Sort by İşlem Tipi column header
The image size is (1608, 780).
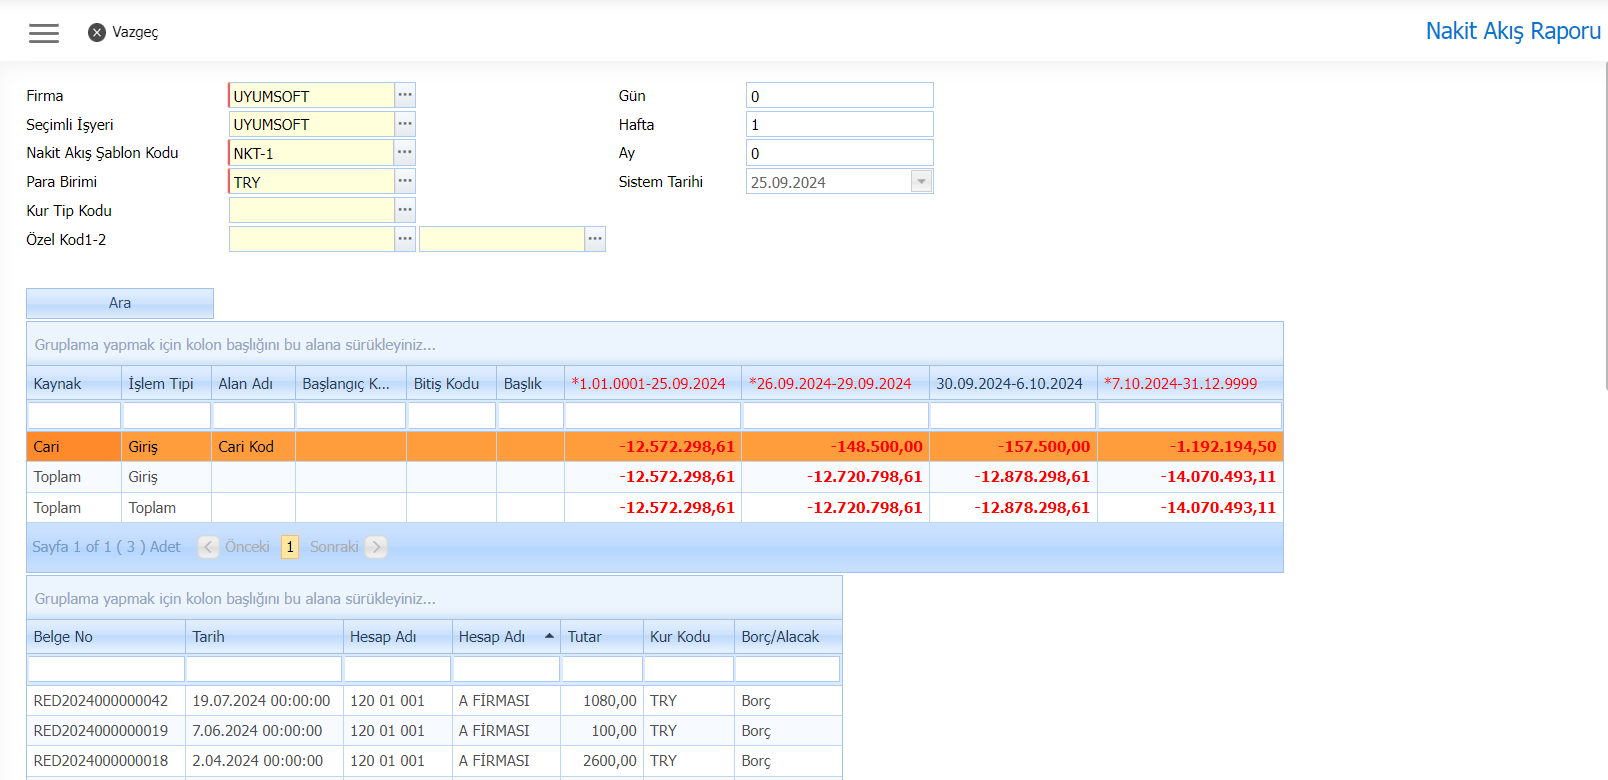(x=166, y=384)
